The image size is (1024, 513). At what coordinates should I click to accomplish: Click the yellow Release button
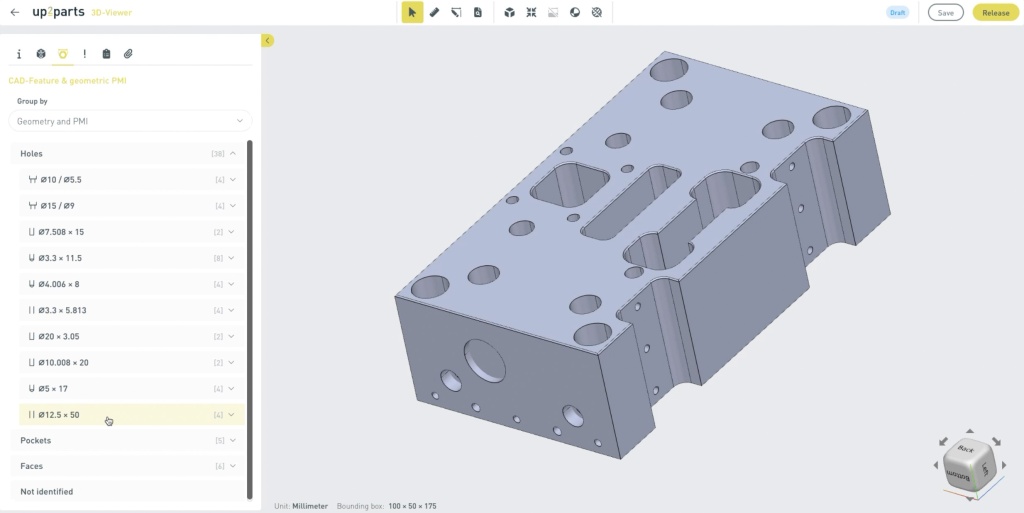(x=995, y=13)
